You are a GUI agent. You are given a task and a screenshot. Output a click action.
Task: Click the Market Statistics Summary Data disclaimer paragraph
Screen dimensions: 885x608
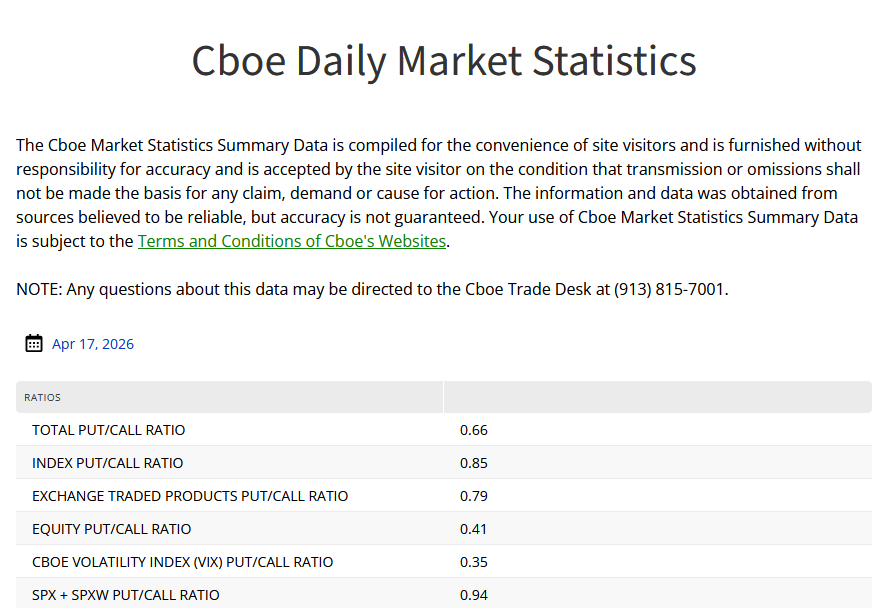click(x=438, y=193)
